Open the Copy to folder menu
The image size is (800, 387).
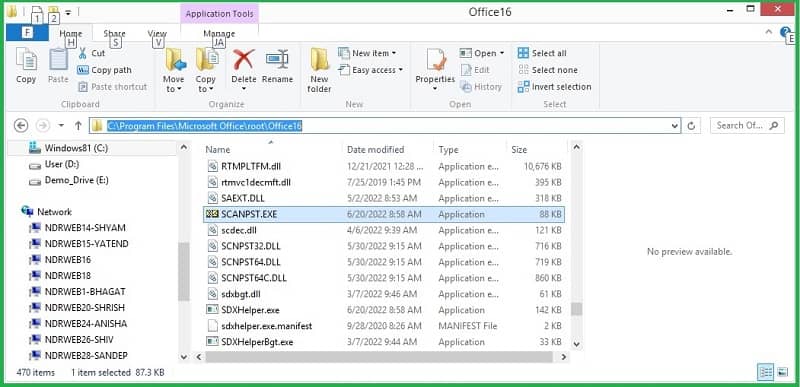click(206, 70)
